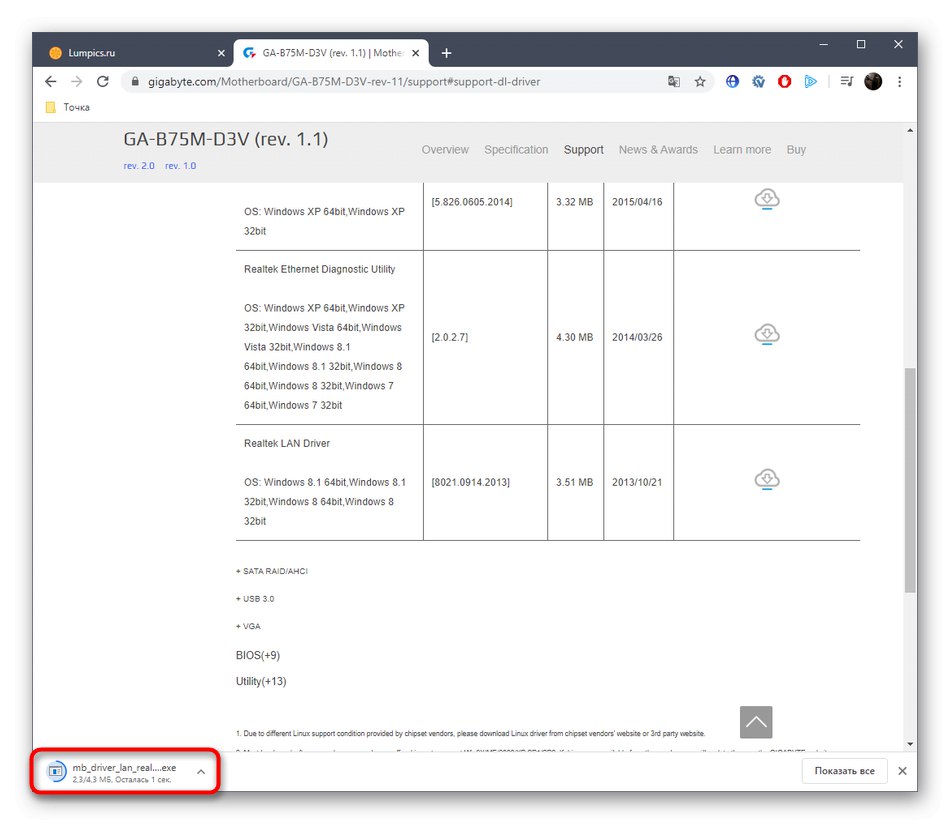Go to the rev. 1.0 link
950x824 pixels.
click(181, 166)
